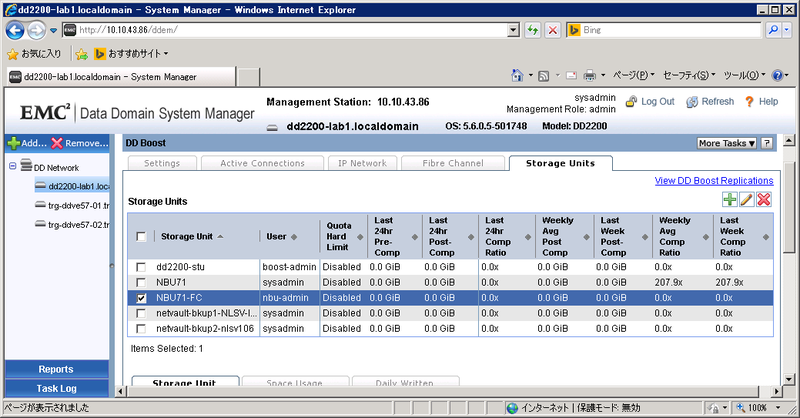This screenshot has height=418, width=800.
Task: Open the ツール(O) menu
Action: click(744, 76)
